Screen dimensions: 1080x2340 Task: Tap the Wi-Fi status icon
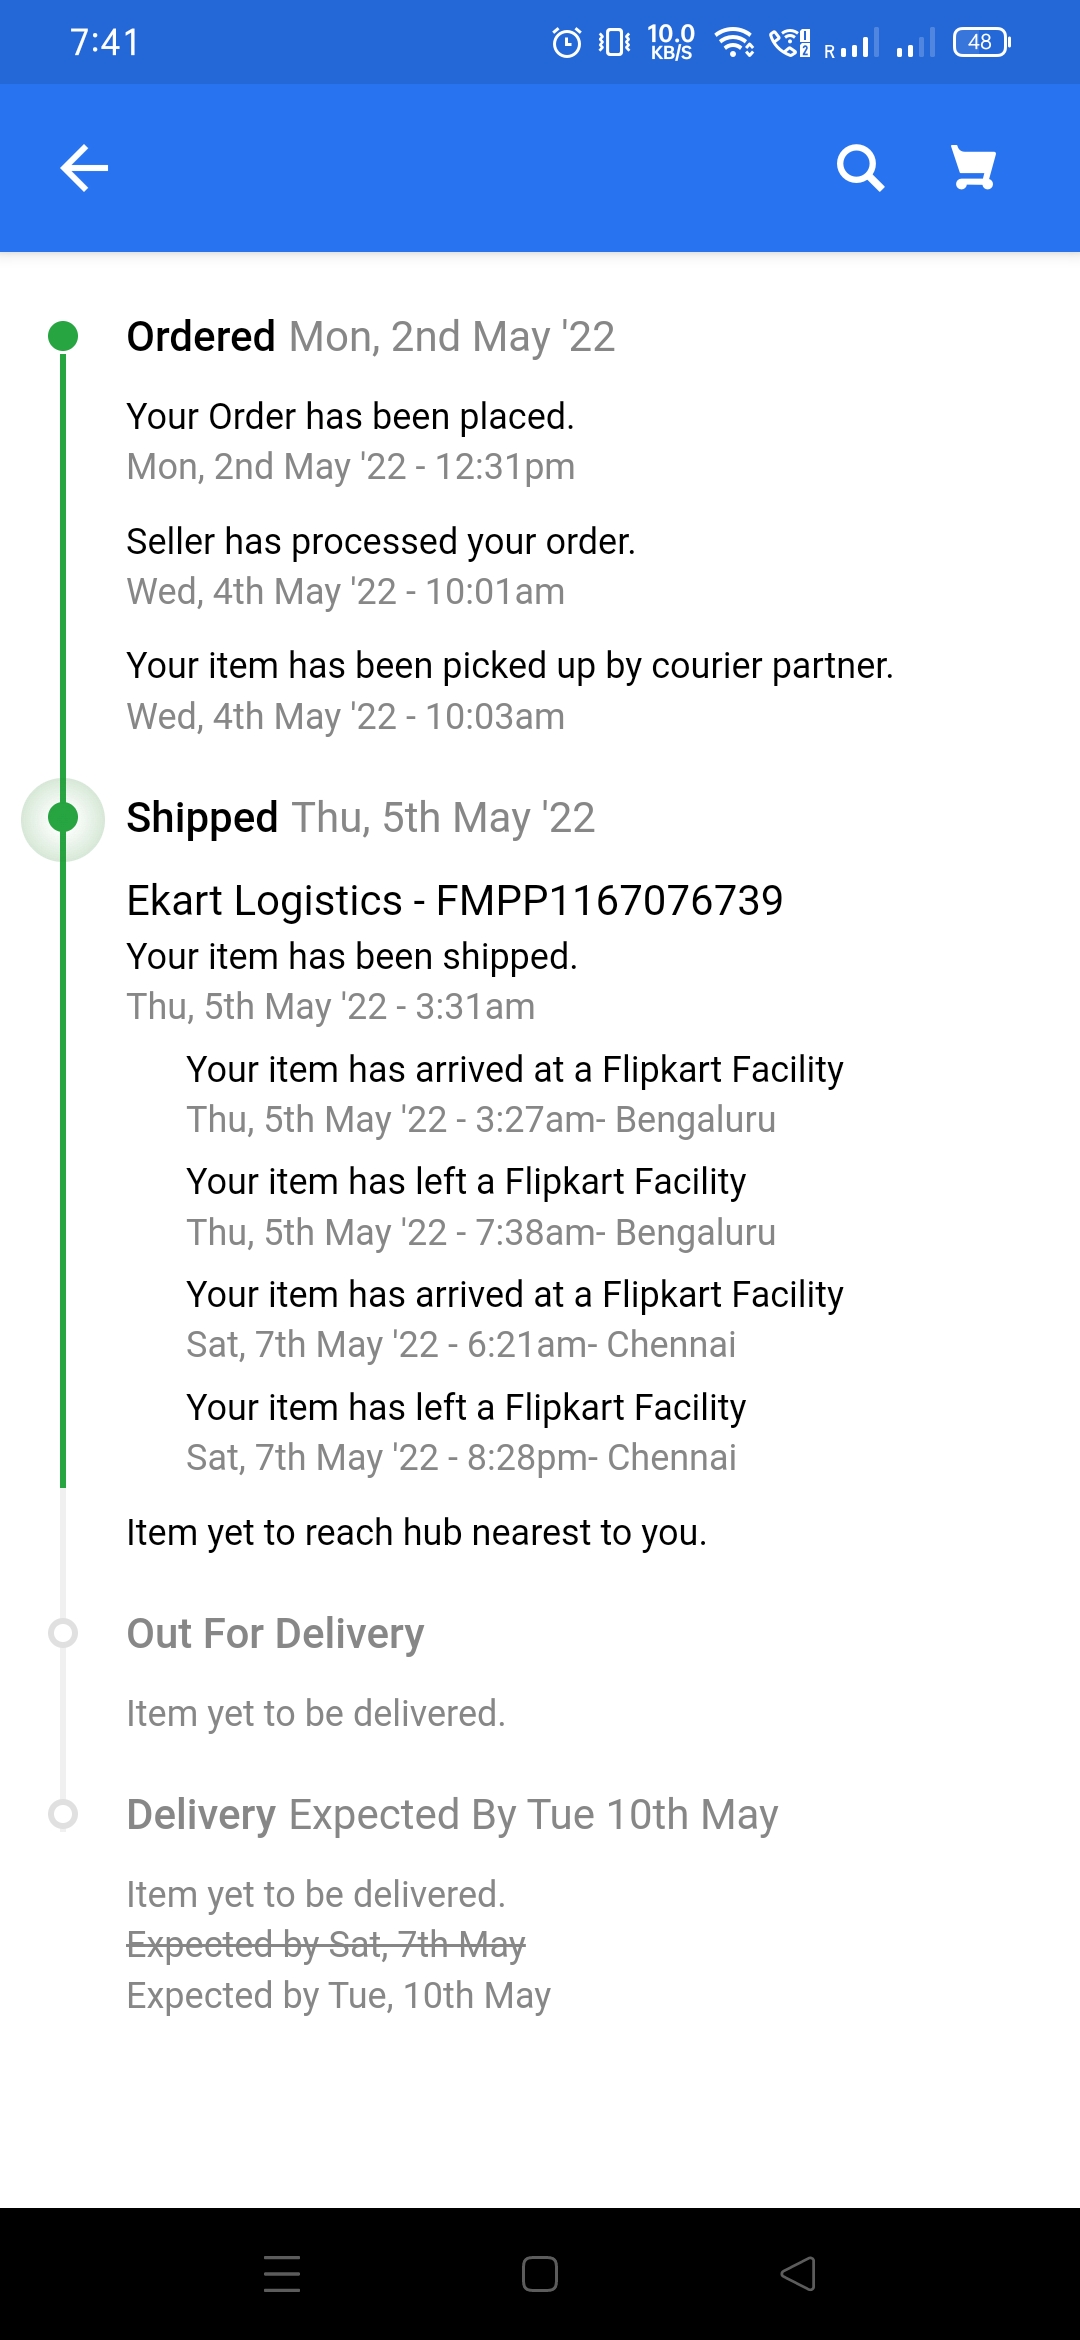[x=734, y=43]
